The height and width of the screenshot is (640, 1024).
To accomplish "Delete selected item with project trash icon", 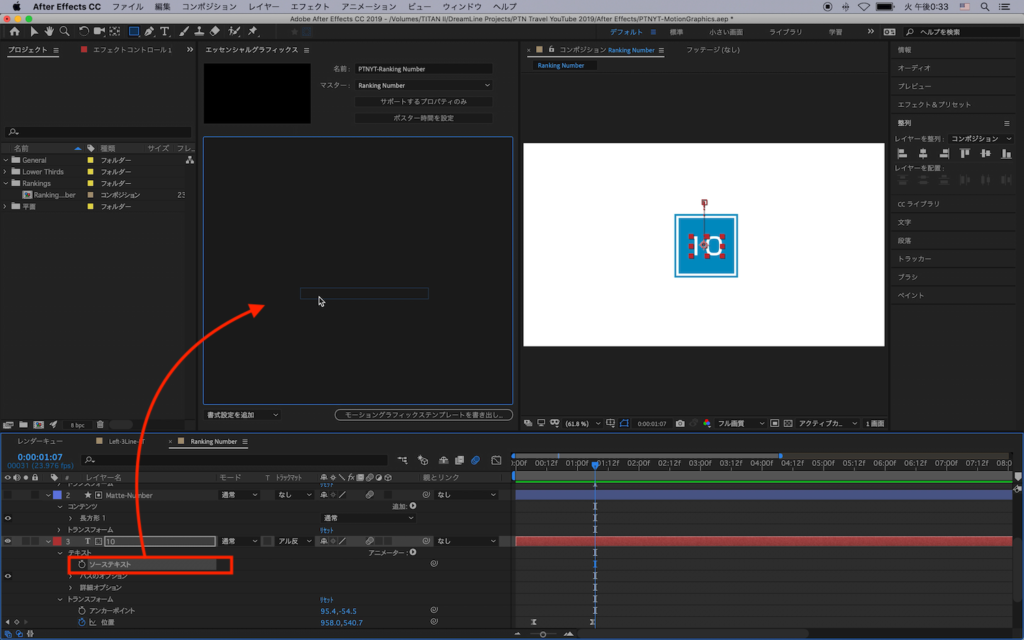I will click(100, 424).
